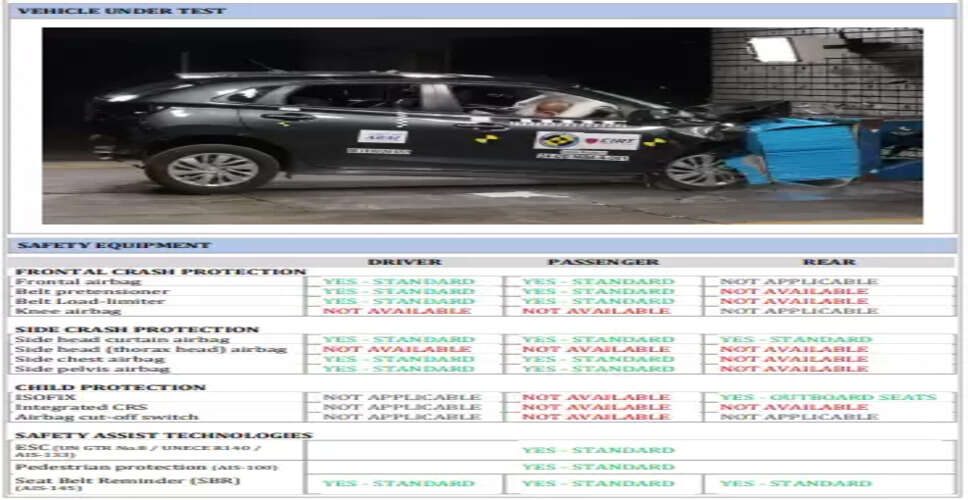Viewport: 968px width, 500px height.
Task: Click the FRONTAL CRASH PROTECTION heading
Action: tap(161, 272)
